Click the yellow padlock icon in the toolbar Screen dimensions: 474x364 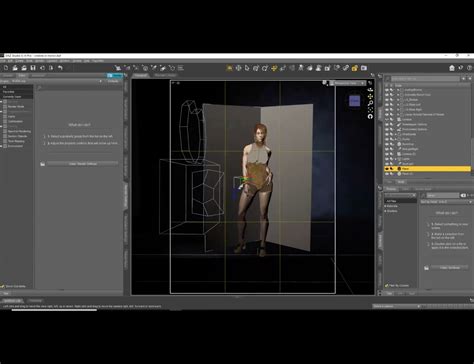point(355,68)
